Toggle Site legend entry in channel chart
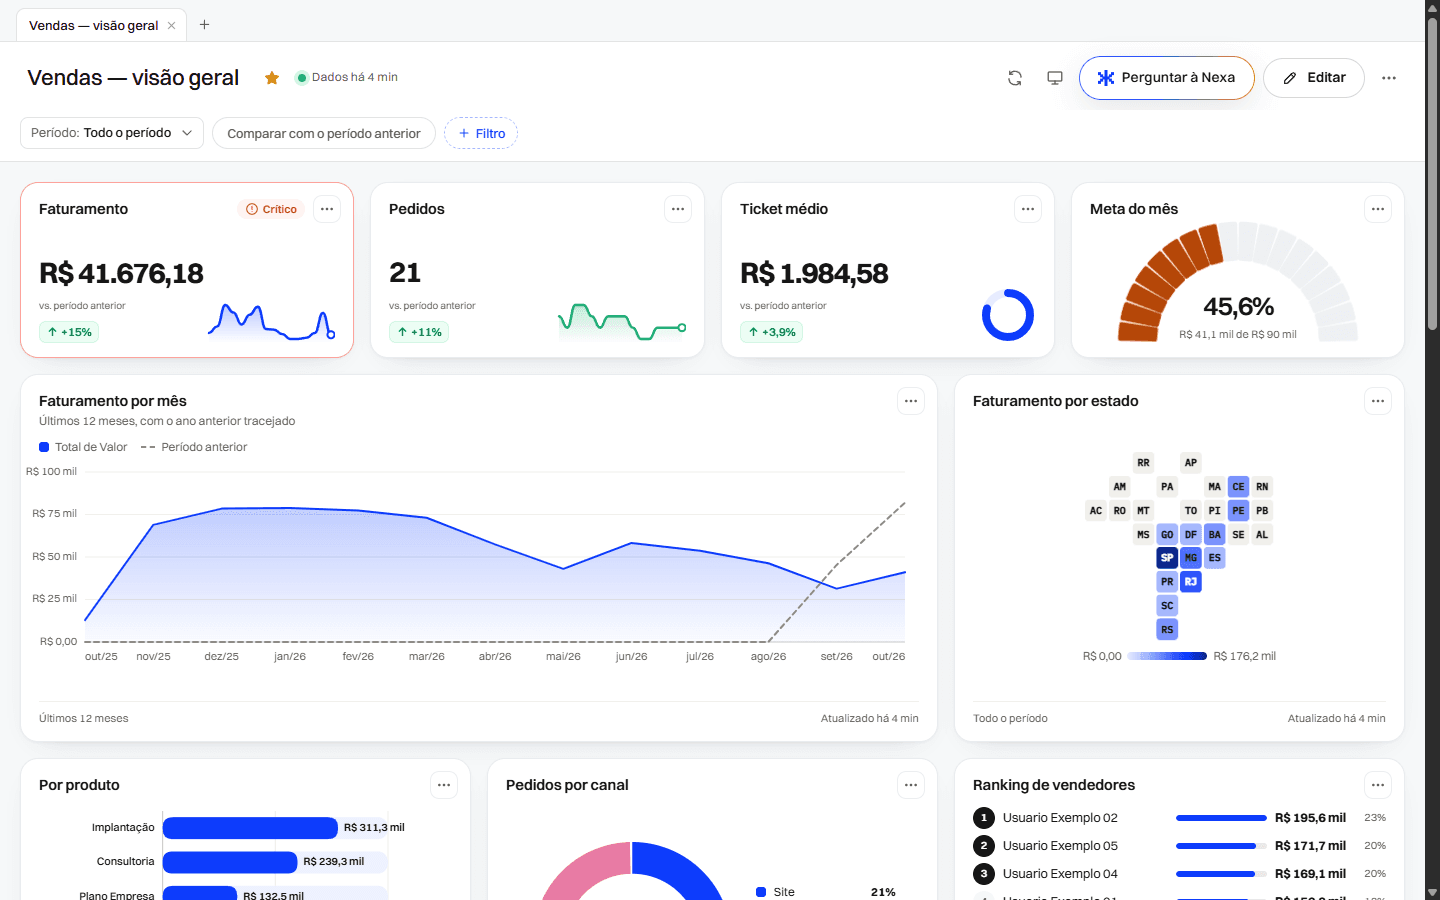Image resolution: width=1440 pixels, height=900 pixels. pyautogui.click(x=826, y=892)
